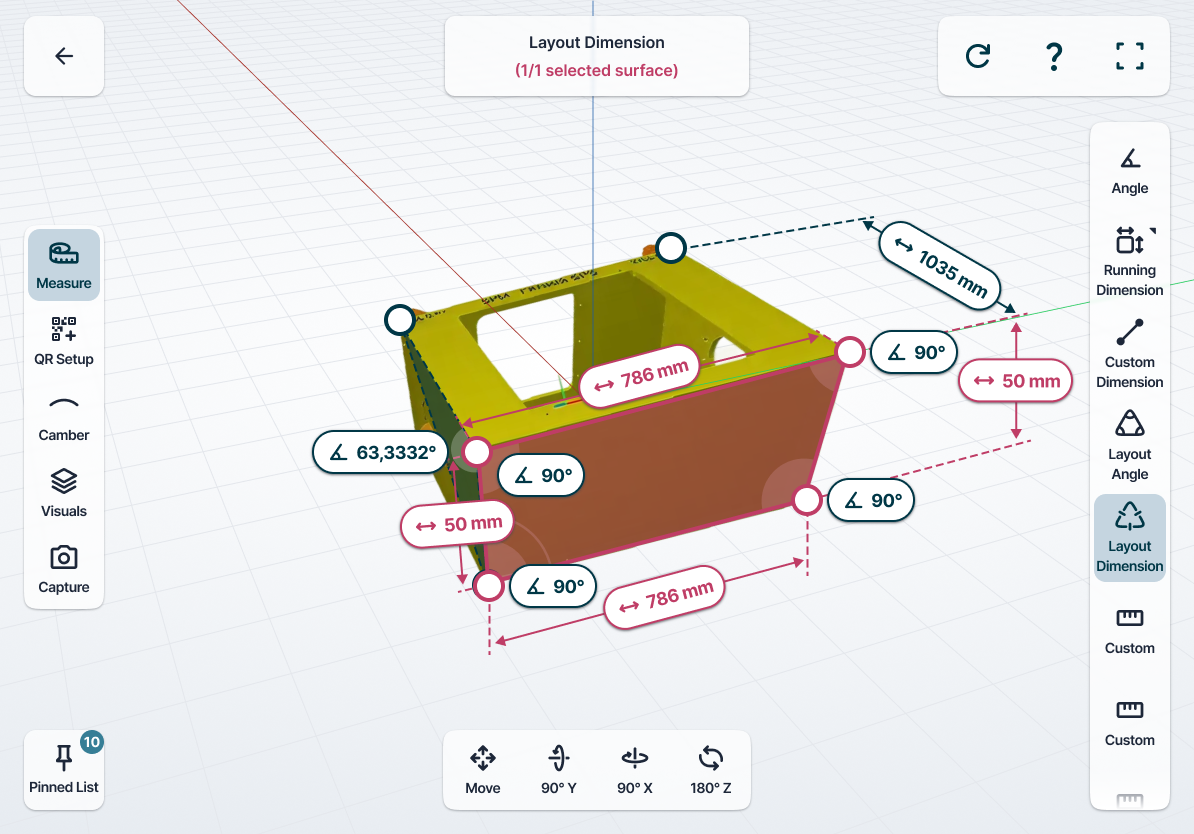Select the Running Dimension tool
This screenshot has width=1194, height=834.
(1129, 263)
